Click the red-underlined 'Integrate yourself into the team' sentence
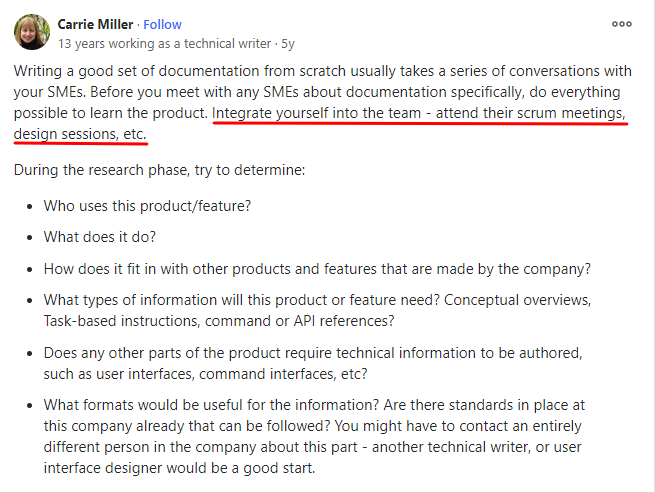Screen dimensions: 655x492 419,113
